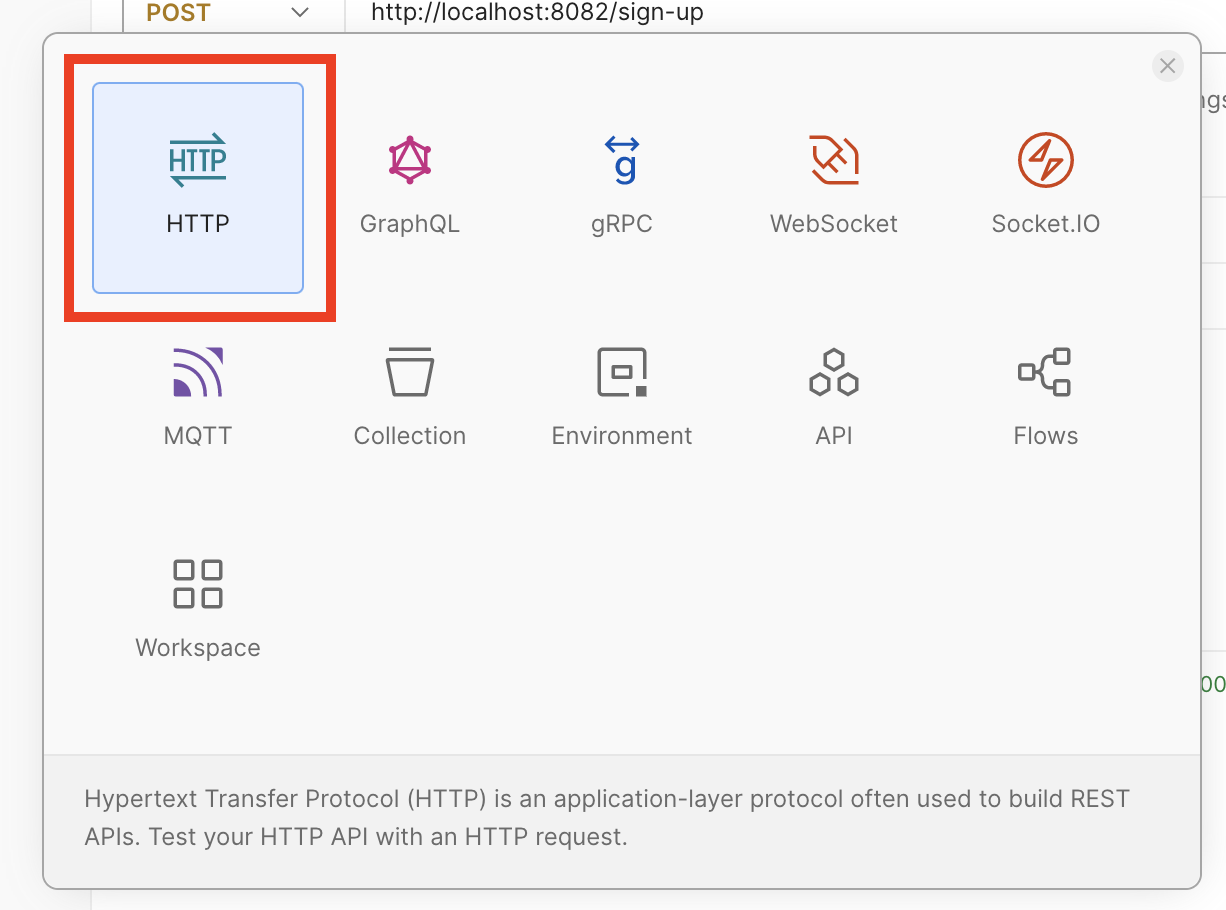Choose the Socket.IO request icon
Screen dimensions: 1226x910
click(x=1046, y=160)
